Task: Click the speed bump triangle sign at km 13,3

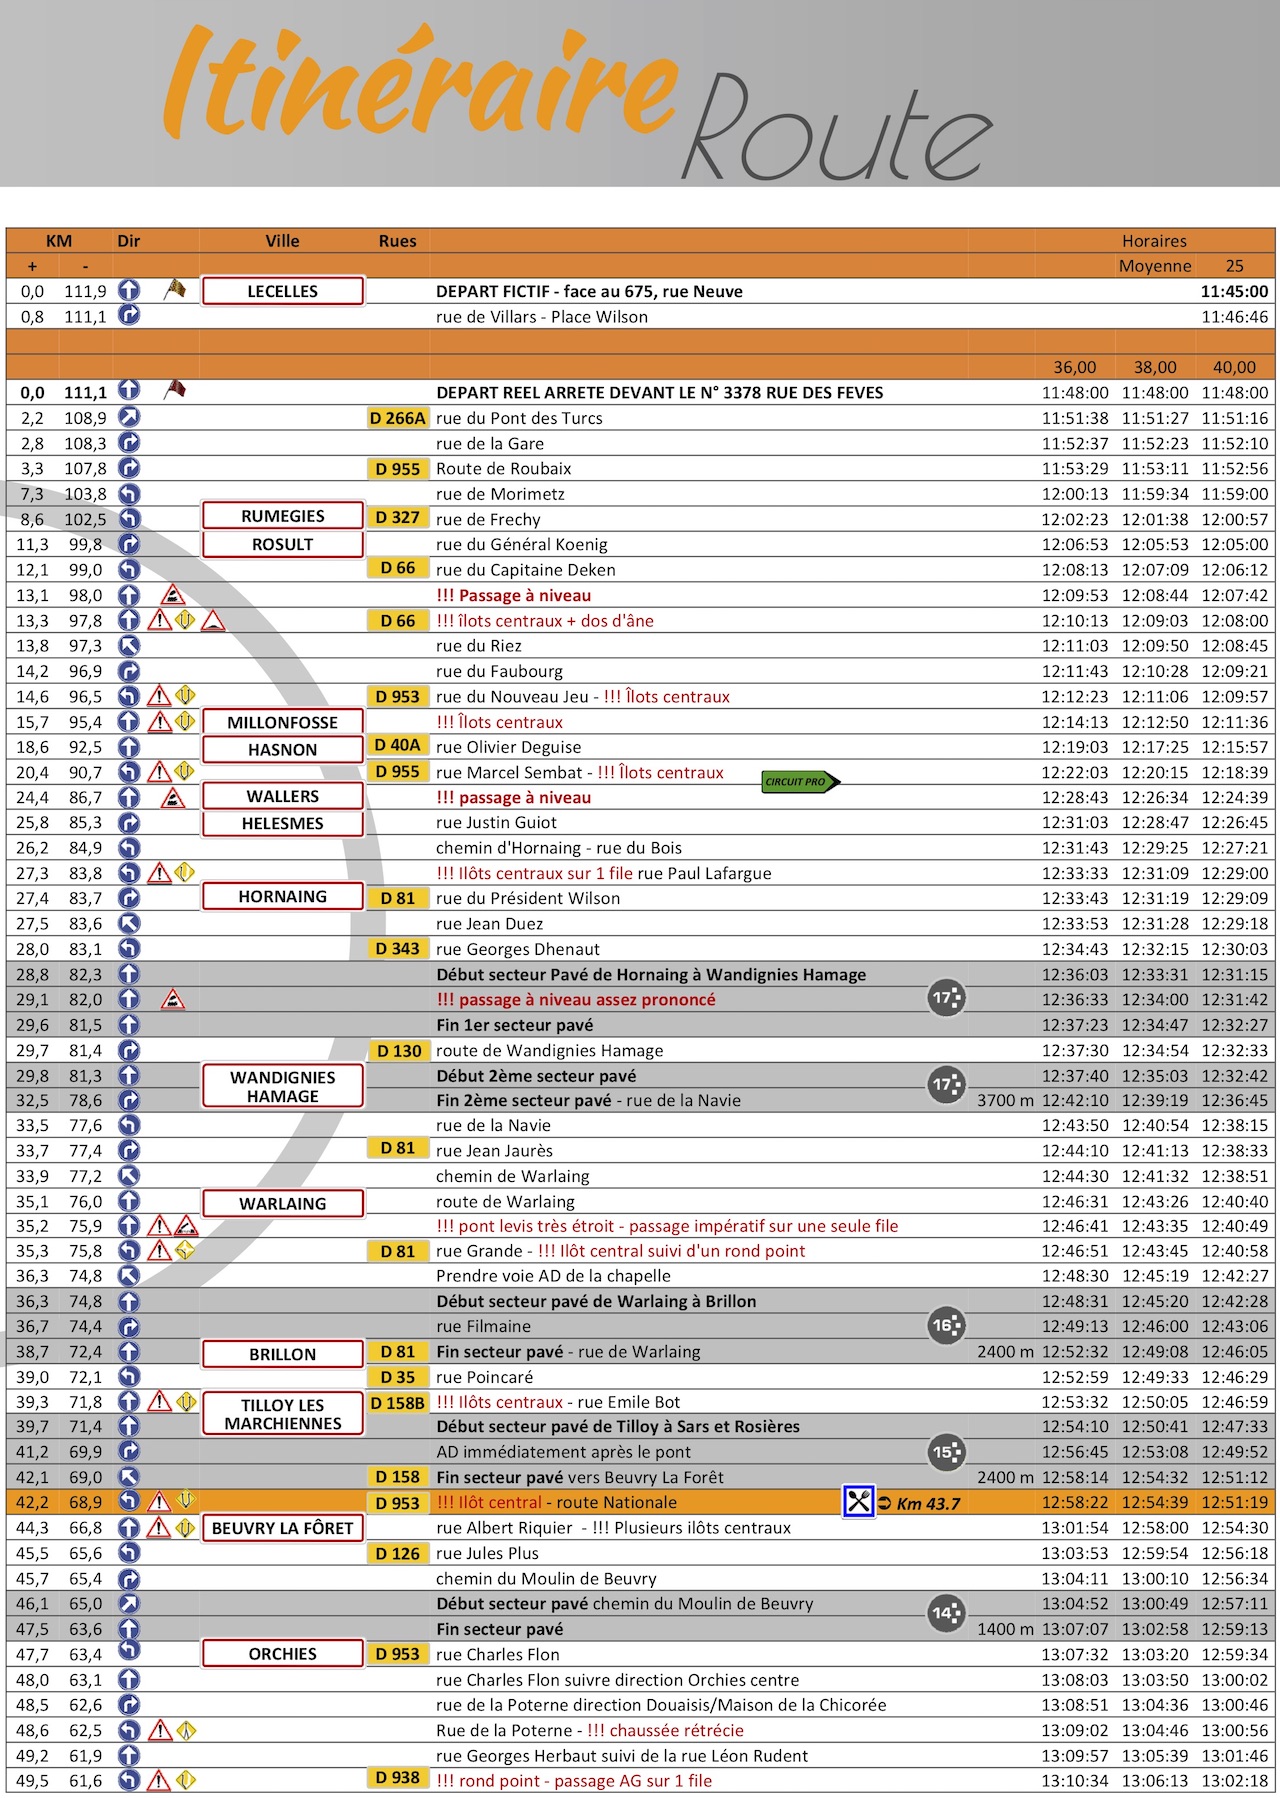Action: (x=212, y=621)
